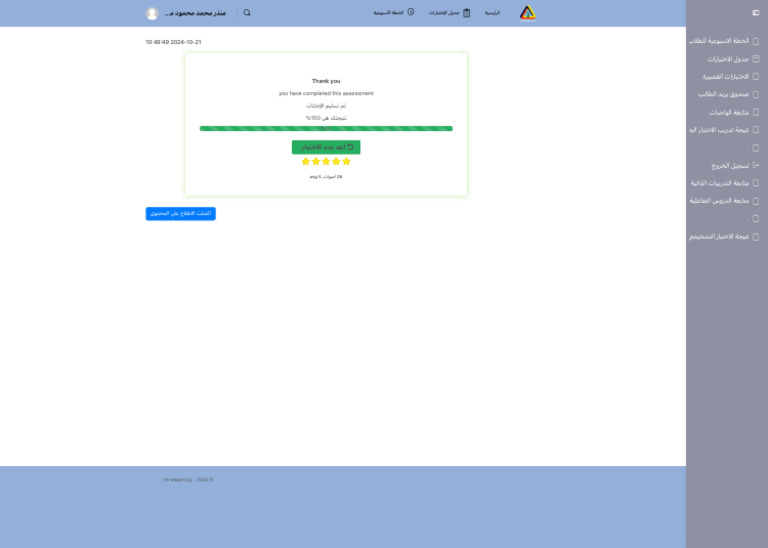
Task: Open صندوق بريد الطالب in the sidebar
Action: pyautogui.click(x=728, y=94)
